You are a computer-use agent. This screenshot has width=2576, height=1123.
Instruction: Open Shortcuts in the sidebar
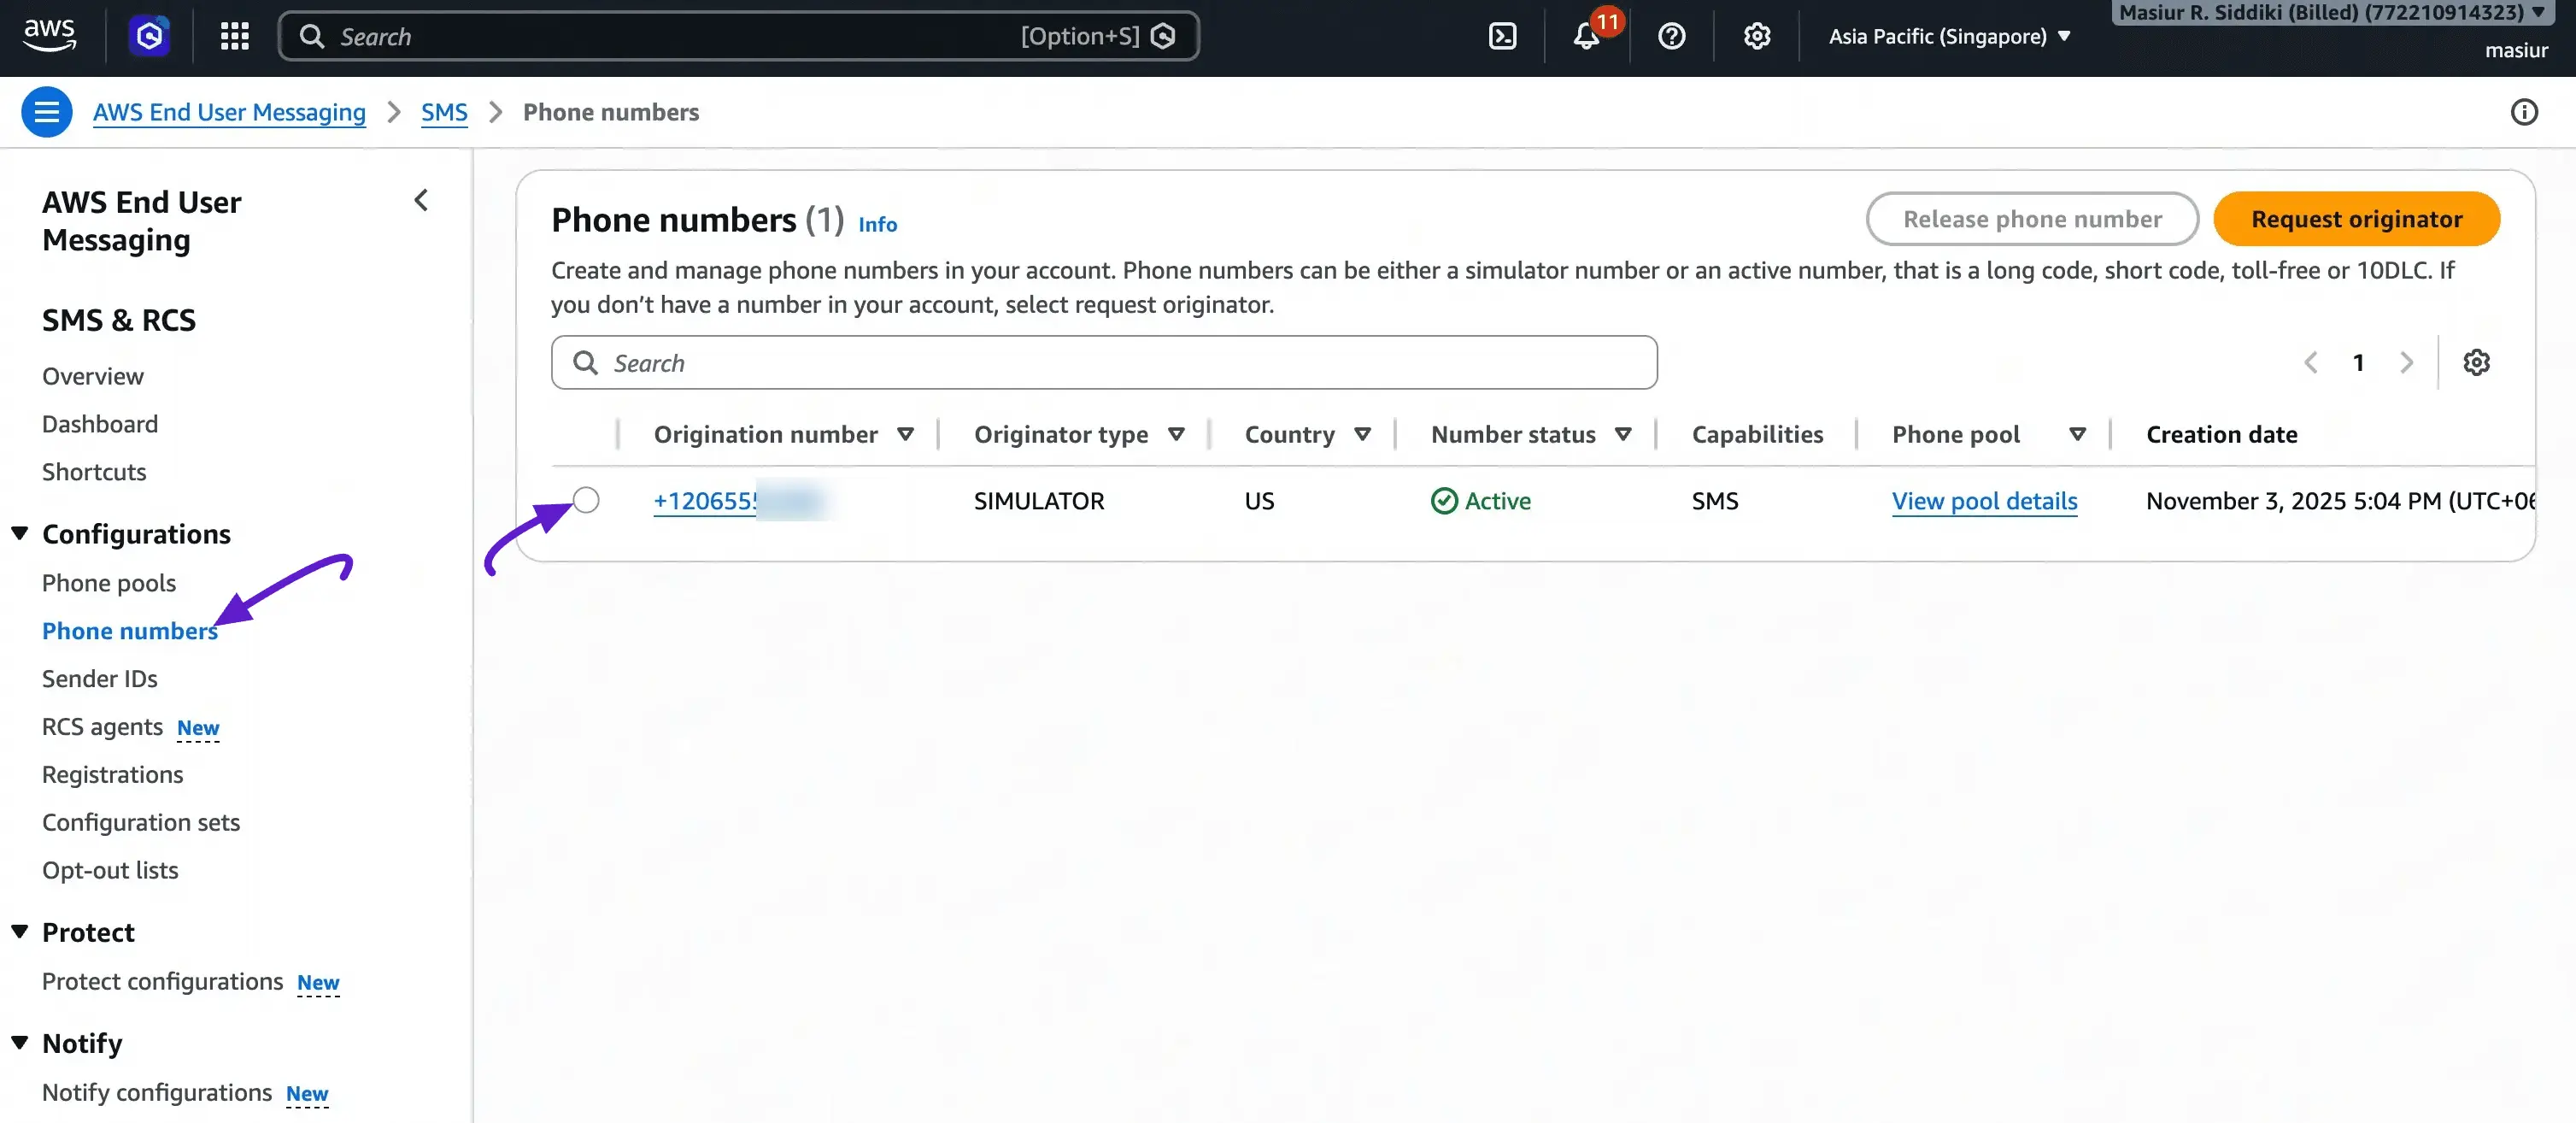[x=94, y=472]
